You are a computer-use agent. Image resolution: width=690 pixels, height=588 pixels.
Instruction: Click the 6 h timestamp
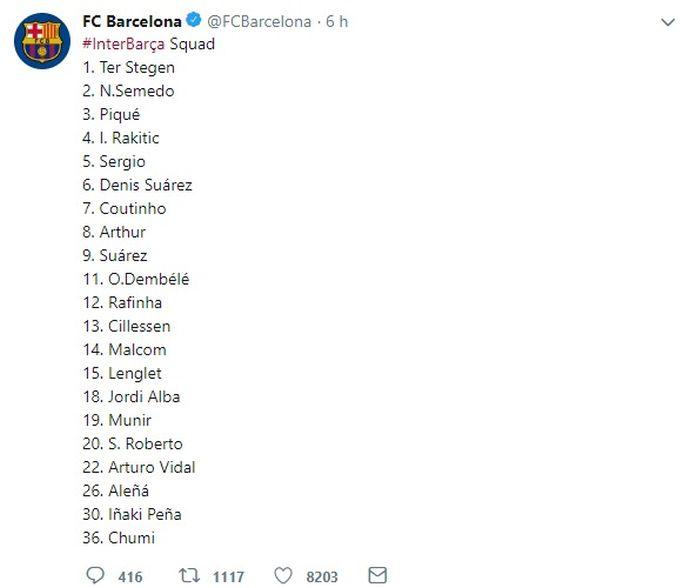pyautogui.click(x=337, y=21)
